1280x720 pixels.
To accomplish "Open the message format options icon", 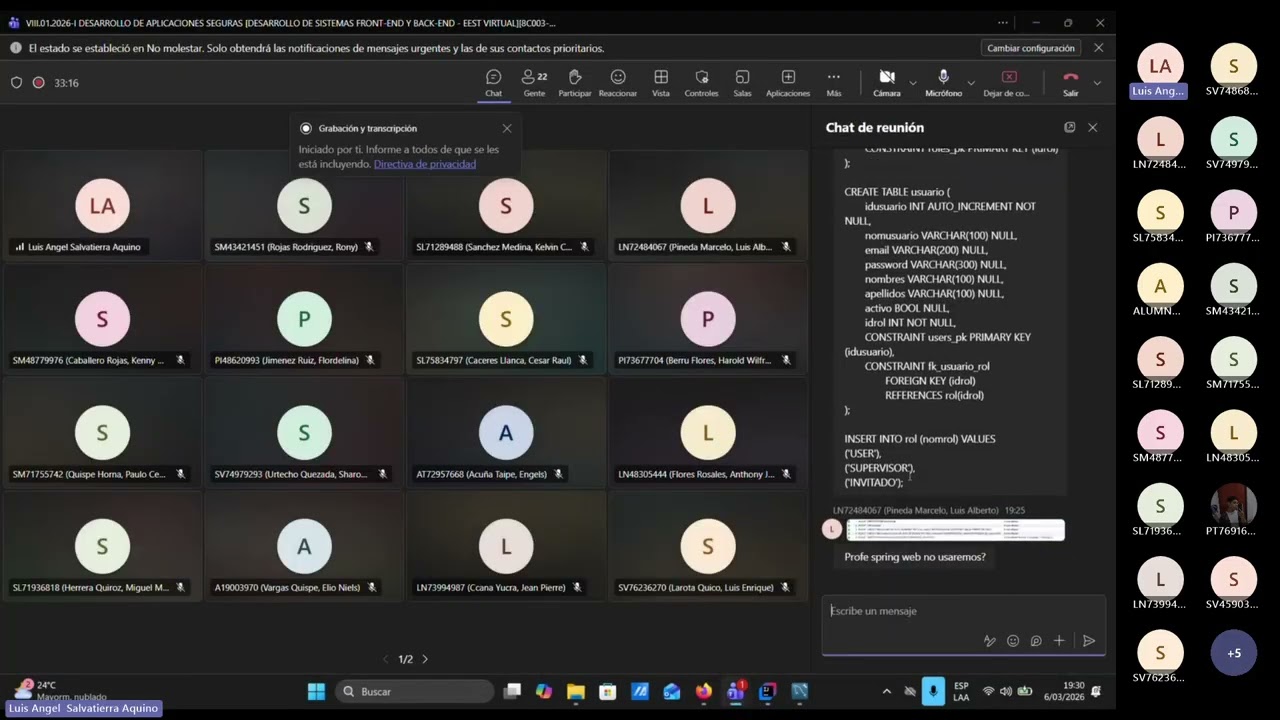I will click(989, 641).
